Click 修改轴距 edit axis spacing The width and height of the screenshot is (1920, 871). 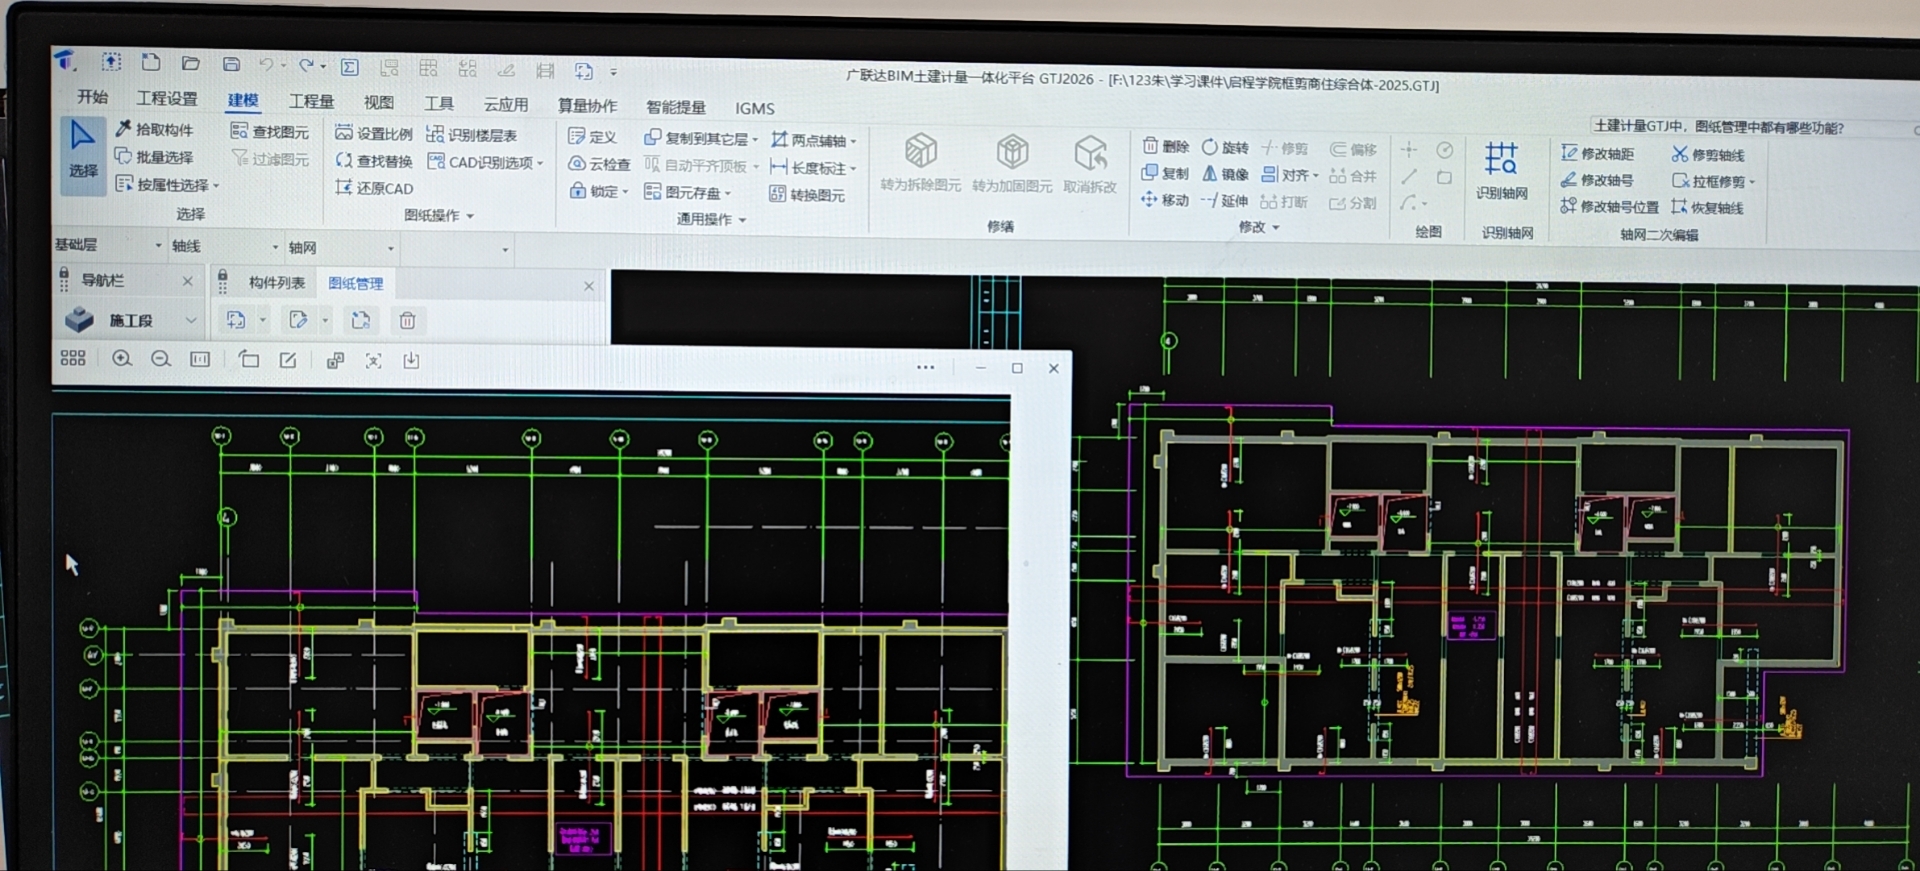[x=1598, y=153]
